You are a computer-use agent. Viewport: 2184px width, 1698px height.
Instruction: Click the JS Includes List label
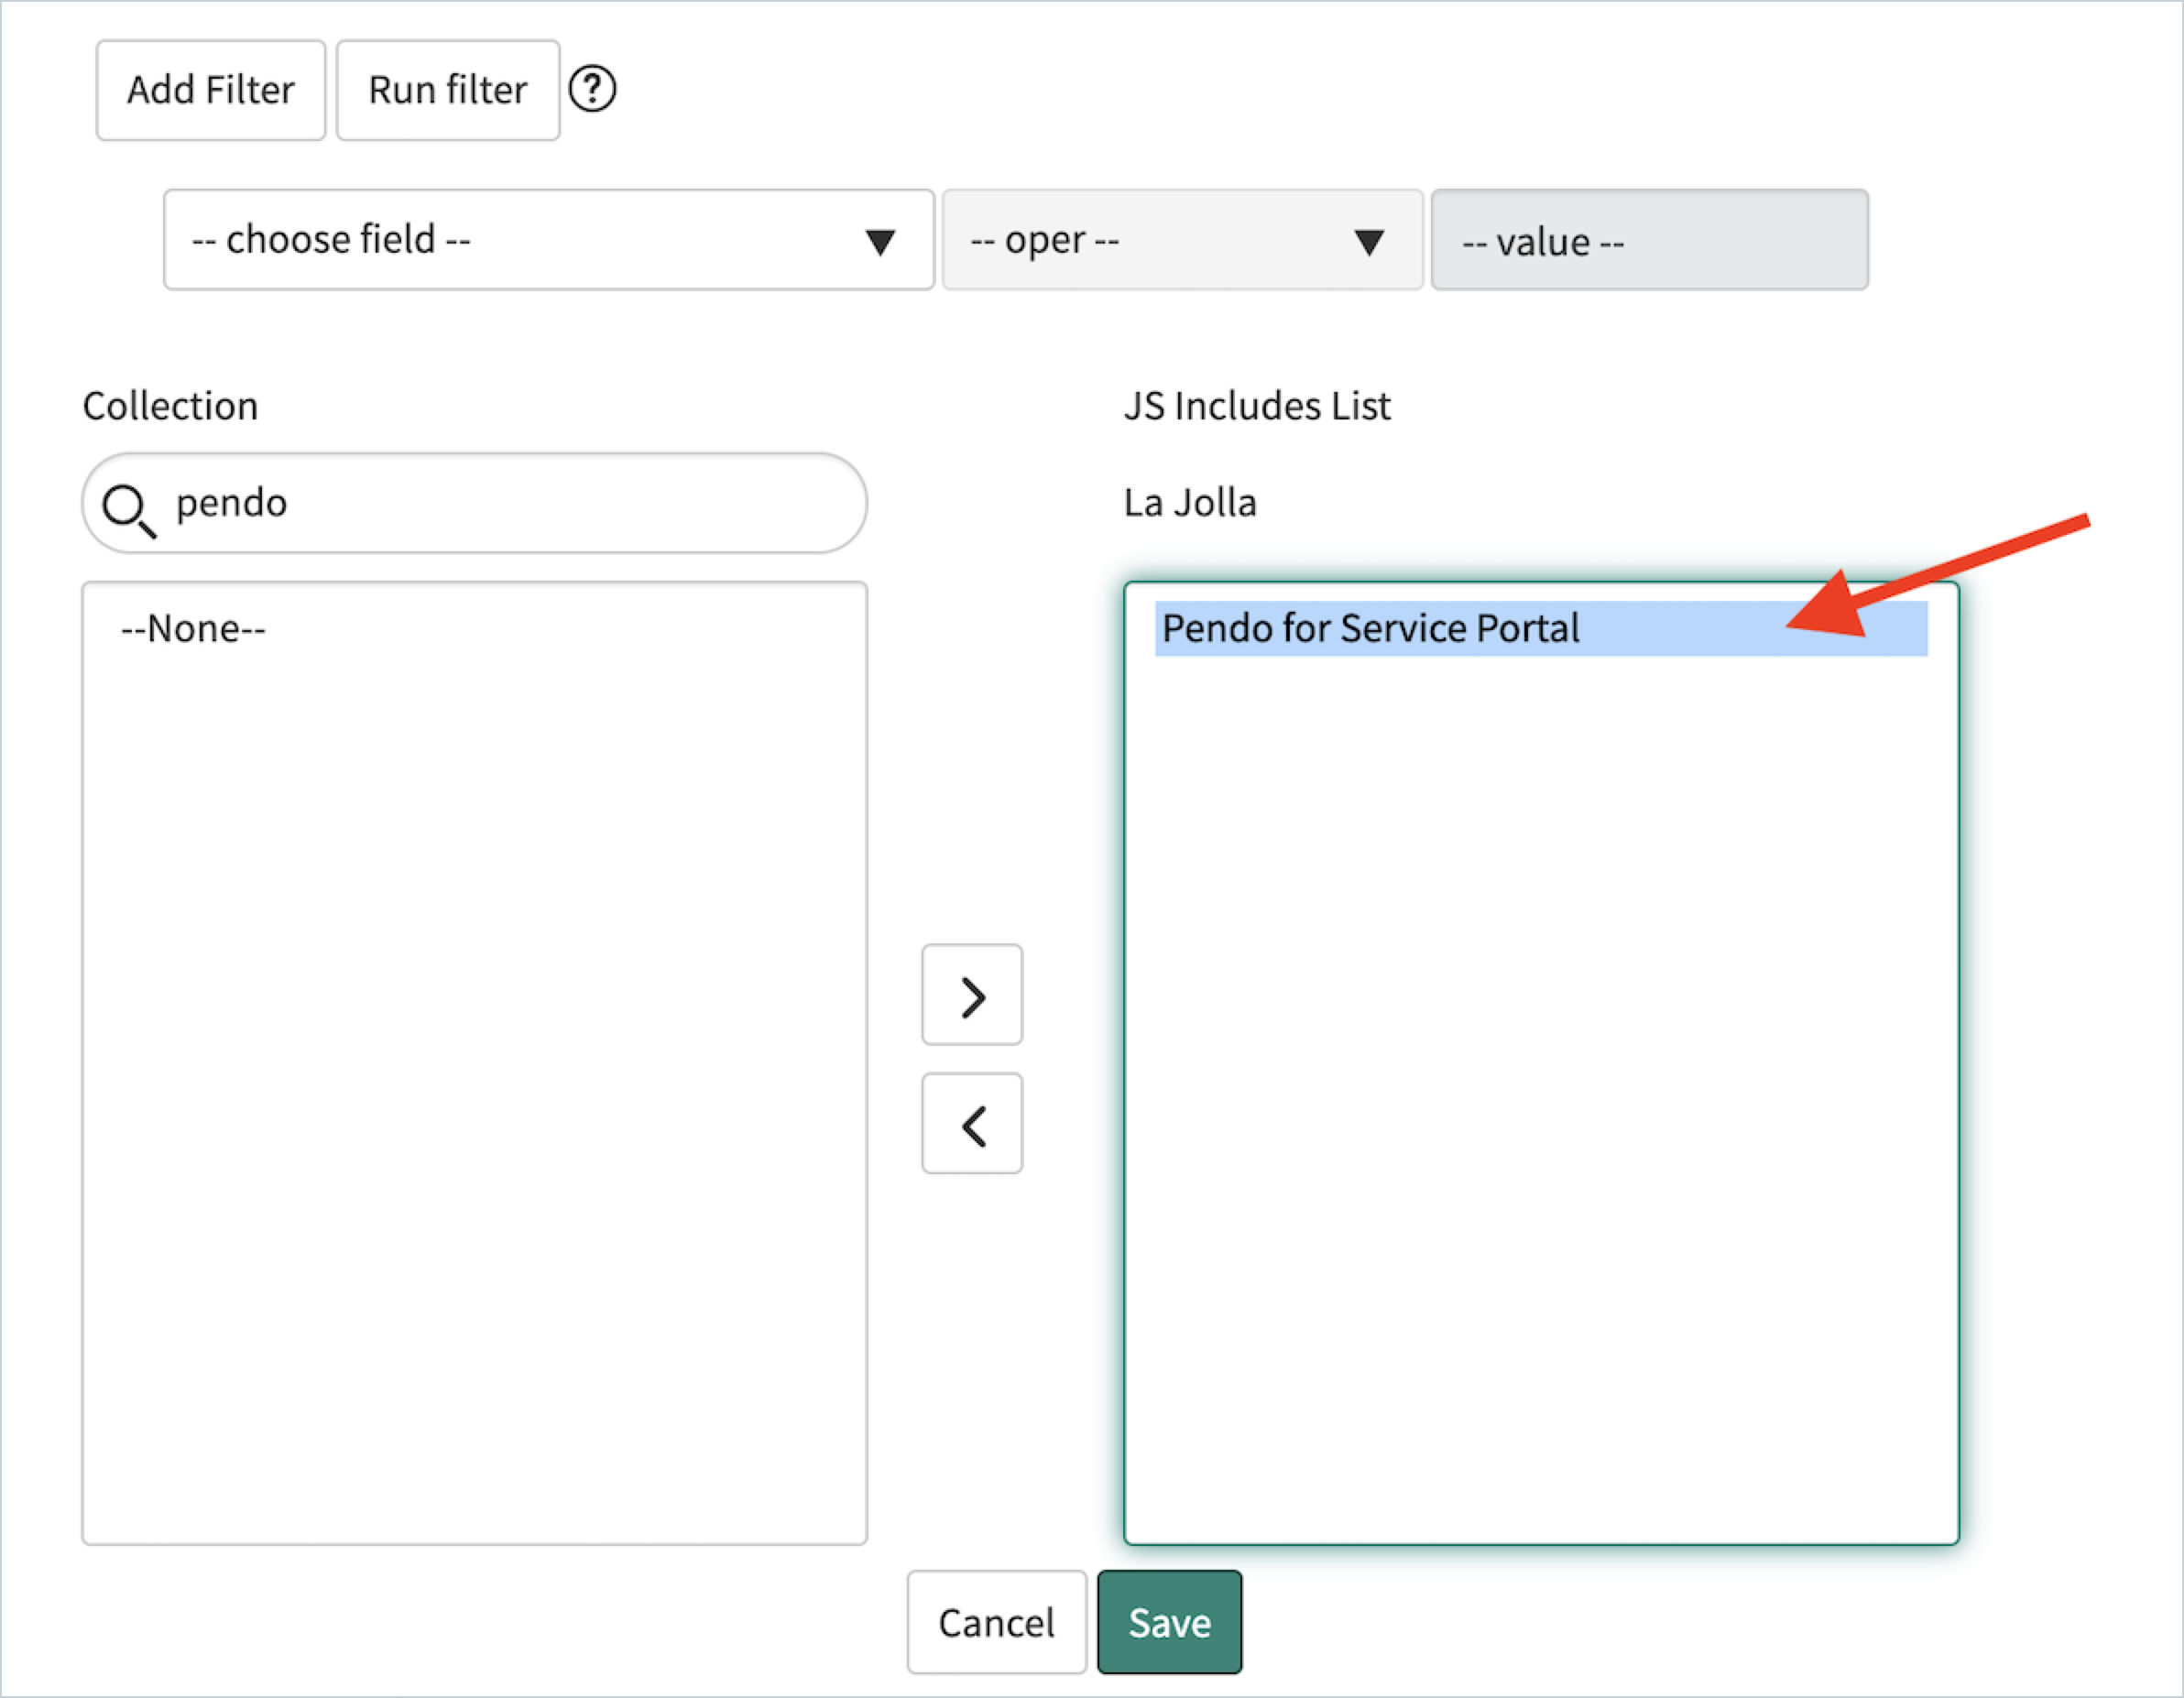pos(1257,406)
